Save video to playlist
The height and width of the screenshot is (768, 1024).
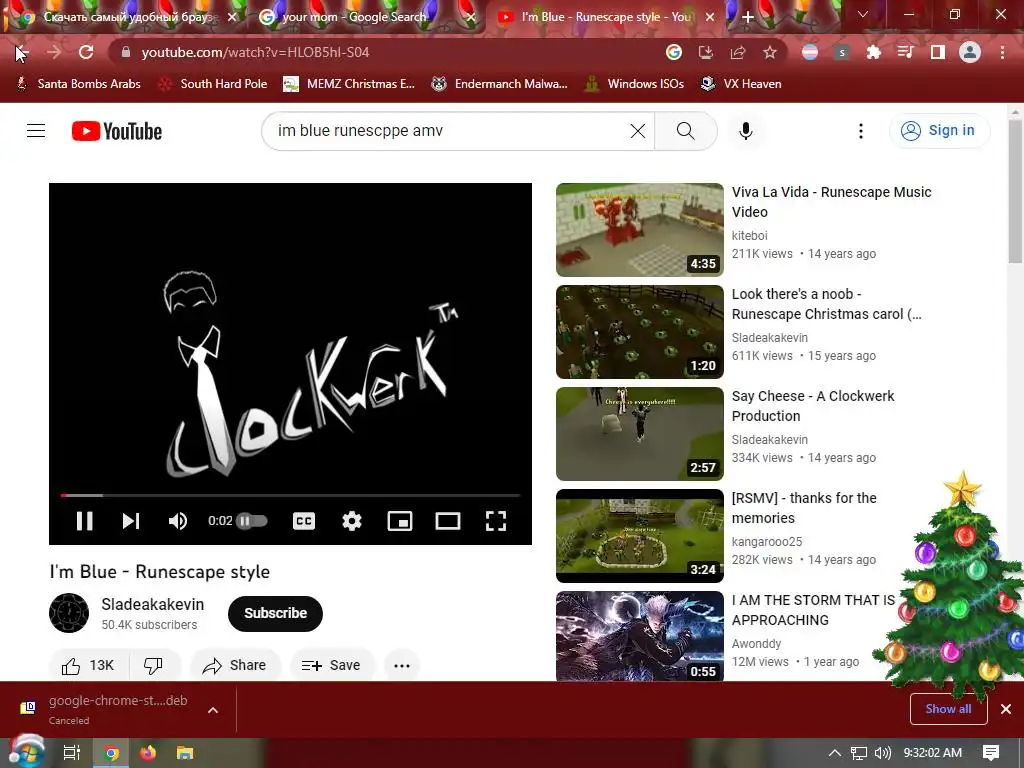(x=332, y=665)
